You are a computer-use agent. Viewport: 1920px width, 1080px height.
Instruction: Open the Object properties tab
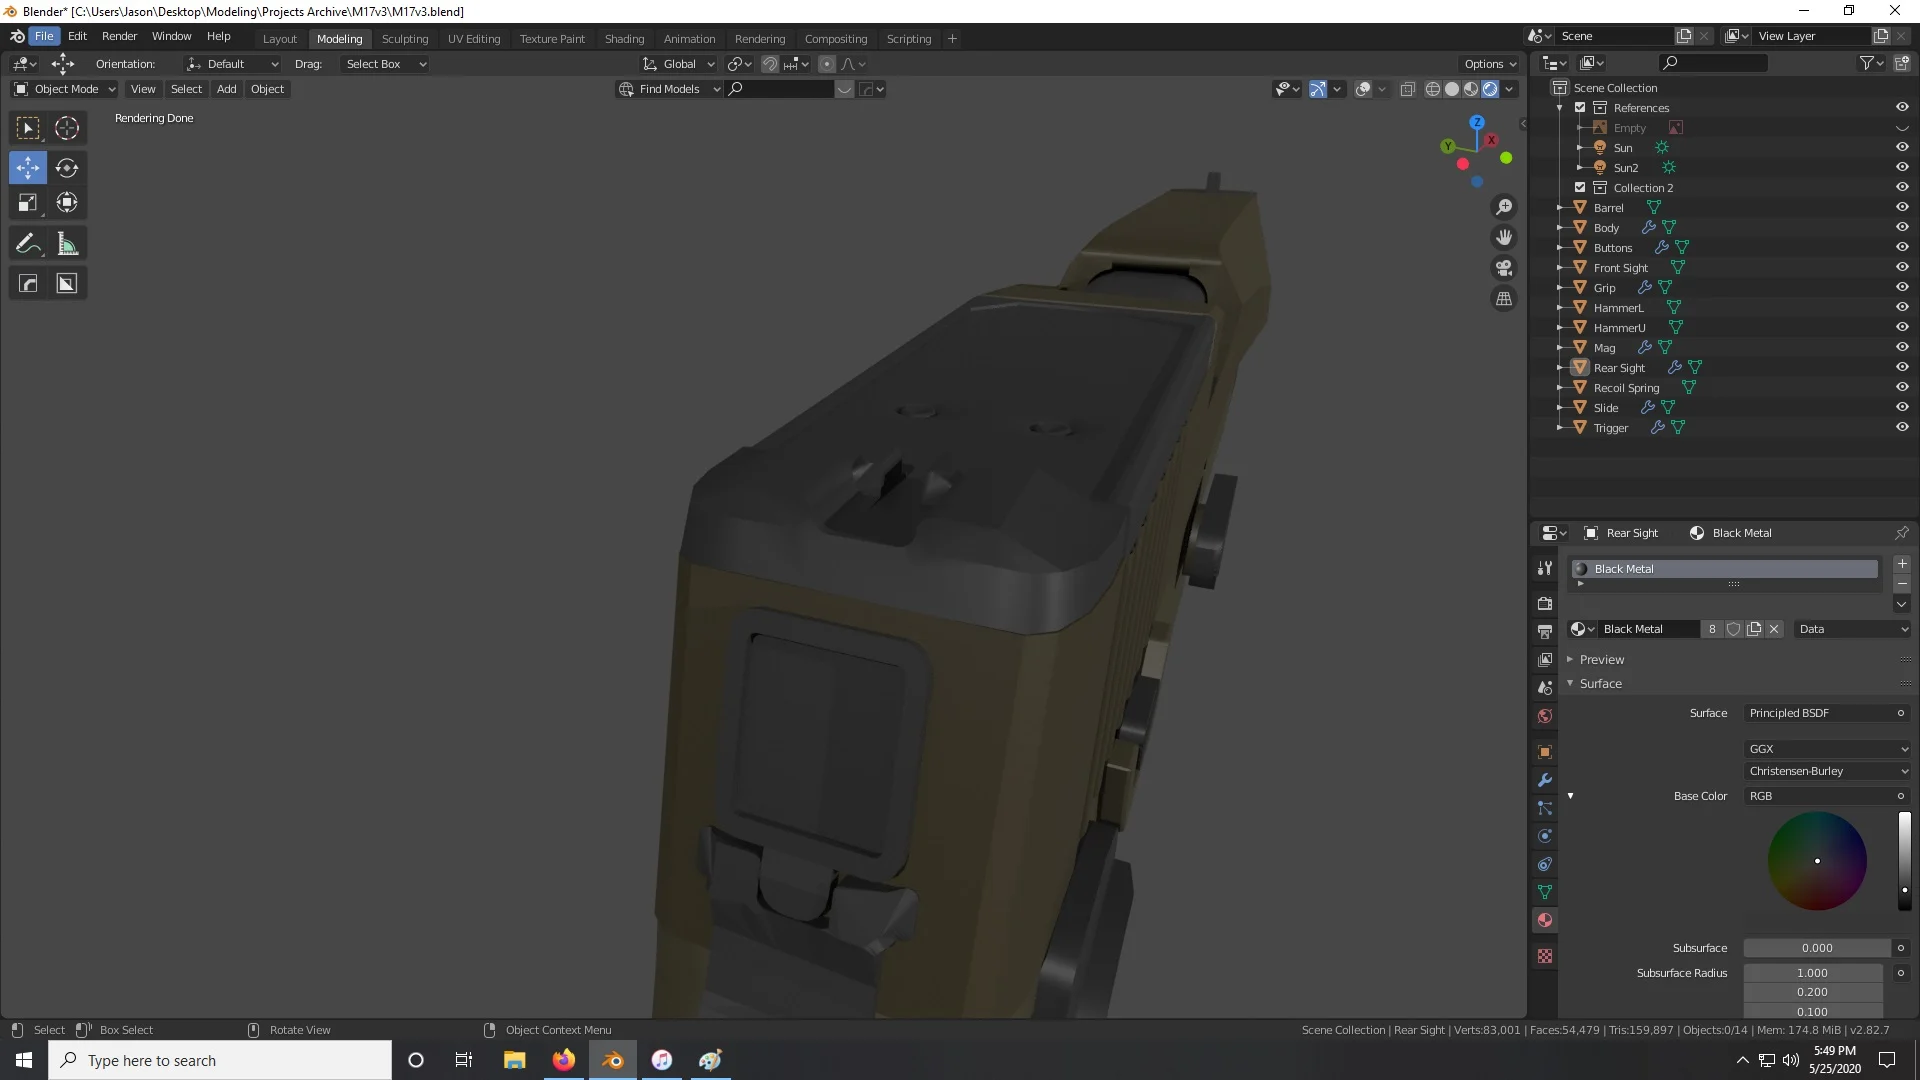click(x=1545, y=751)
